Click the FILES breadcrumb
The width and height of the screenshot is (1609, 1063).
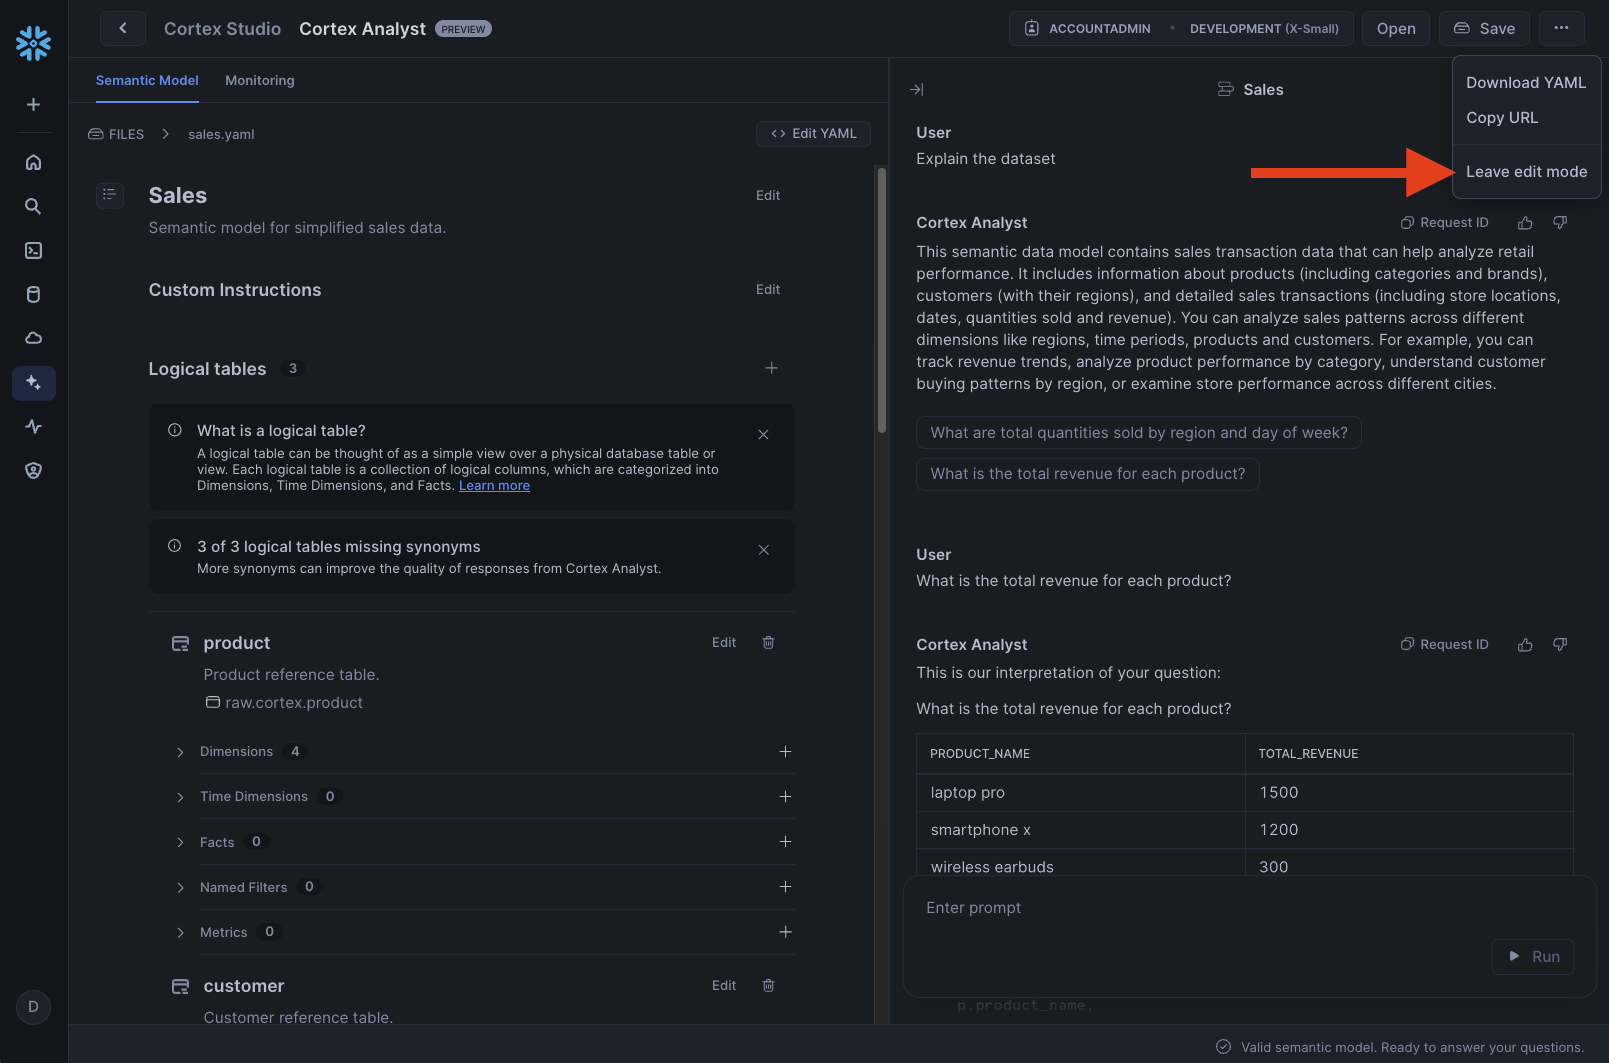pos(116,134)
